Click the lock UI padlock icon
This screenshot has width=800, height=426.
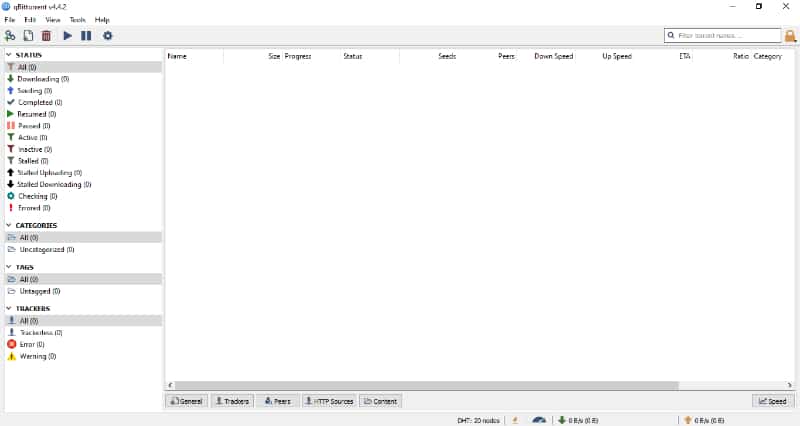click(x=790, y=36)
